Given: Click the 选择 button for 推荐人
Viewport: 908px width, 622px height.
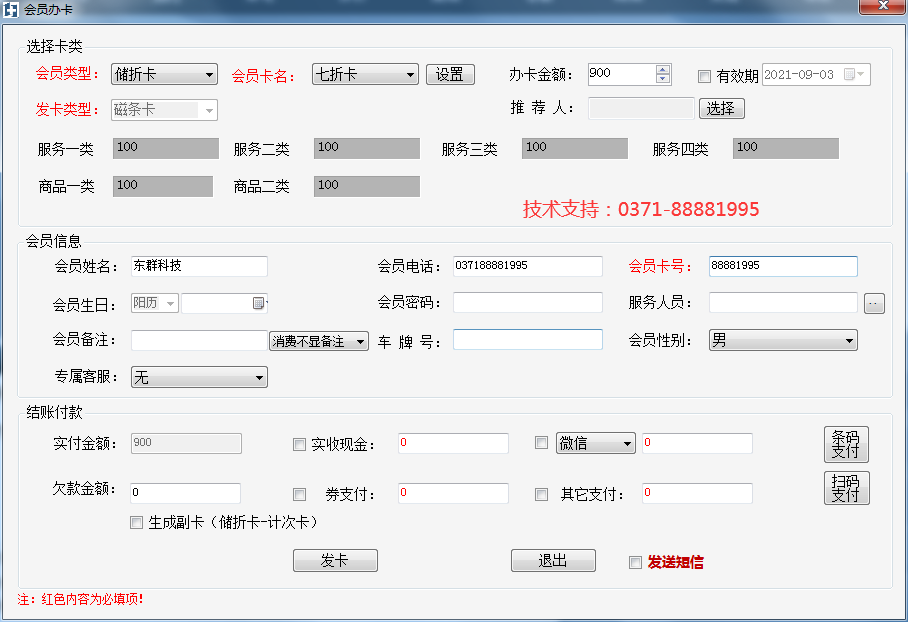Looking at the screenshot, I should coord(721,108).
